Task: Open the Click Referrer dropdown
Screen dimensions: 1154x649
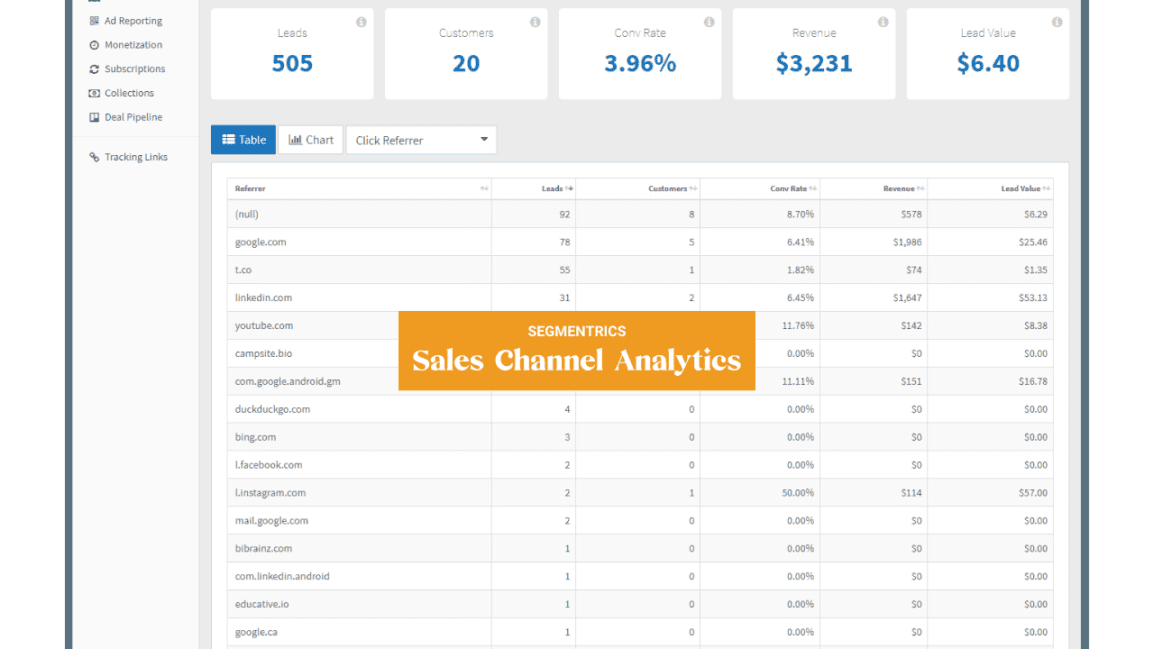Action: click(x=420, y=139)
